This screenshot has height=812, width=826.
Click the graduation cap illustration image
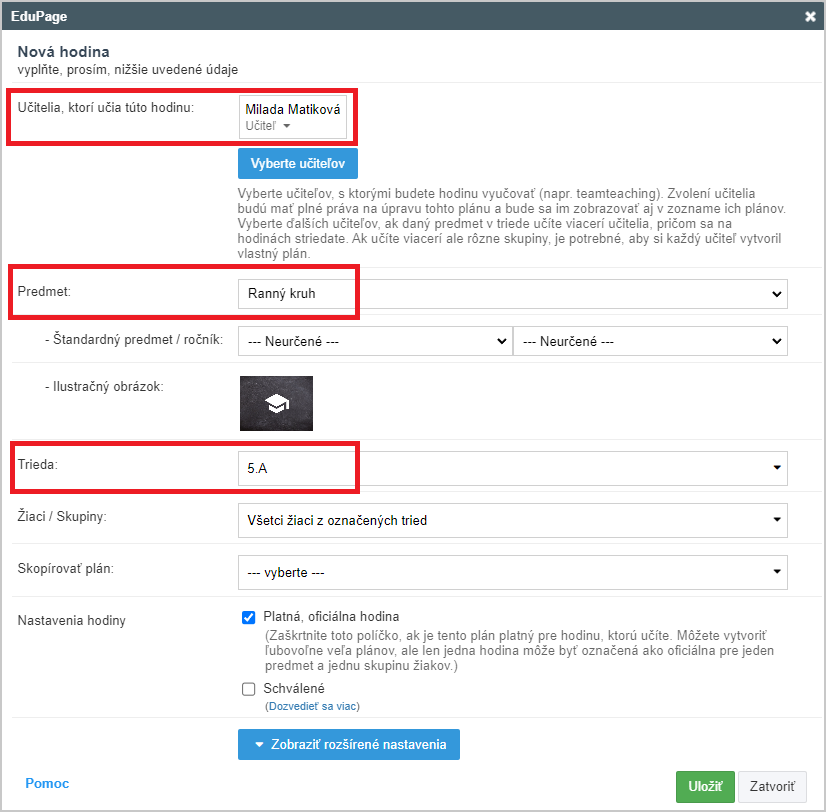click(277, 403)
